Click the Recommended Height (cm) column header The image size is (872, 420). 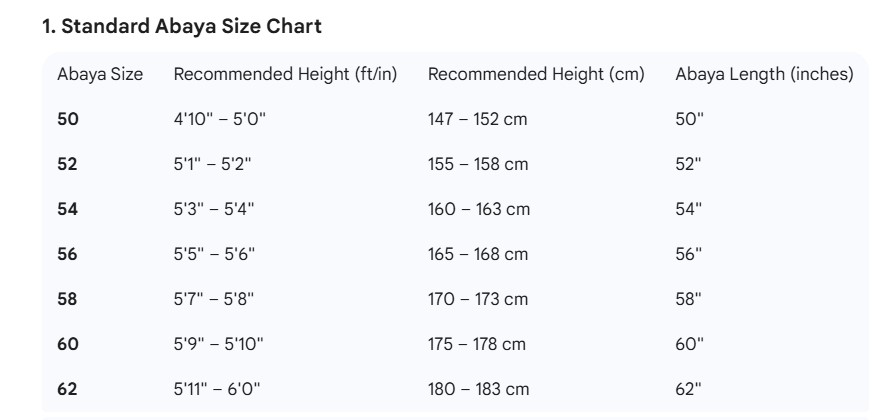[x=536, y=75]
